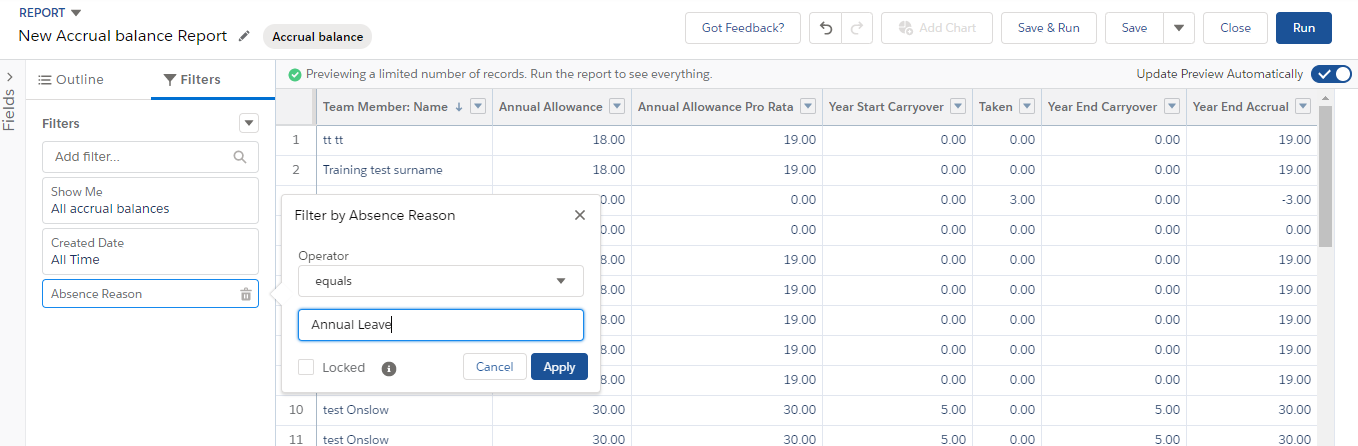Close the Filter by Absence Reason popup
The width and height of the screenshot is (1358, 446).
(580, 215)
